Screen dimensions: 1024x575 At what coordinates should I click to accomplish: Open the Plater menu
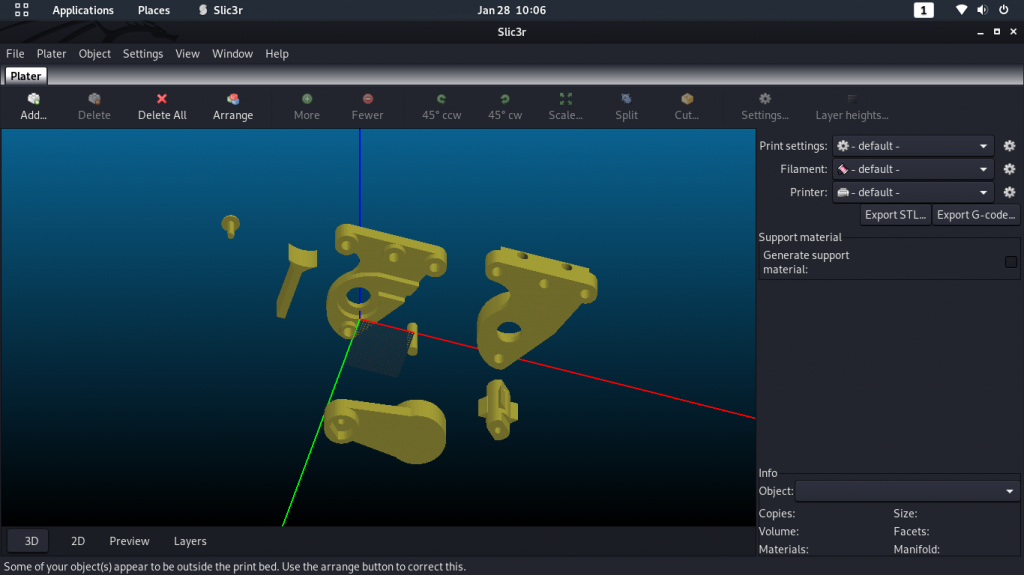coord(51,54)
